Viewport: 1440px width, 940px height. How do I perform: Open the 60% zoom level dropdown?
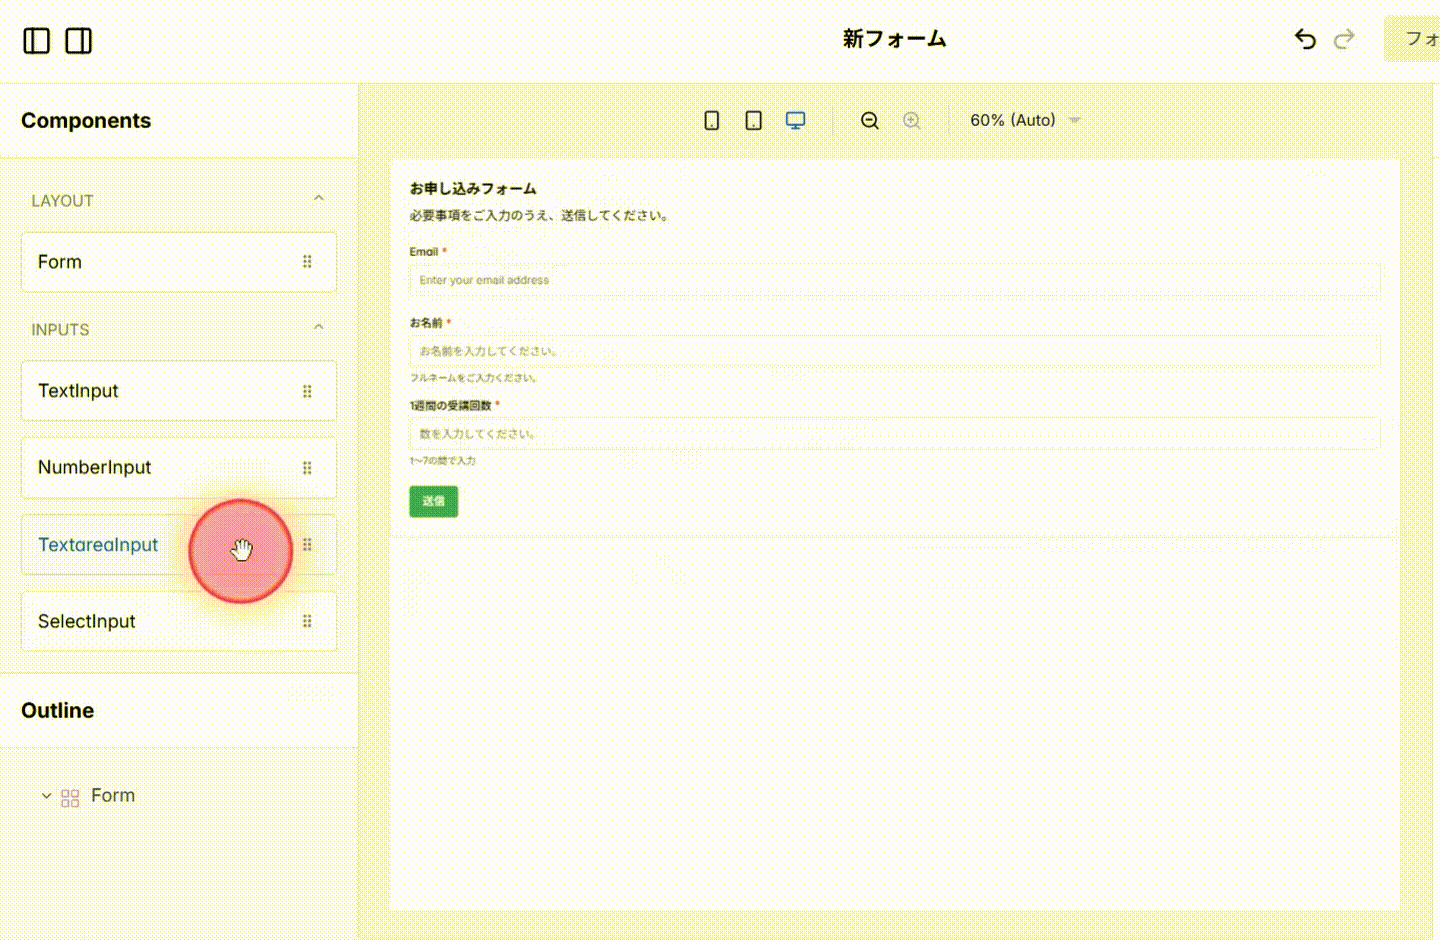click(x=1022, y=119)
